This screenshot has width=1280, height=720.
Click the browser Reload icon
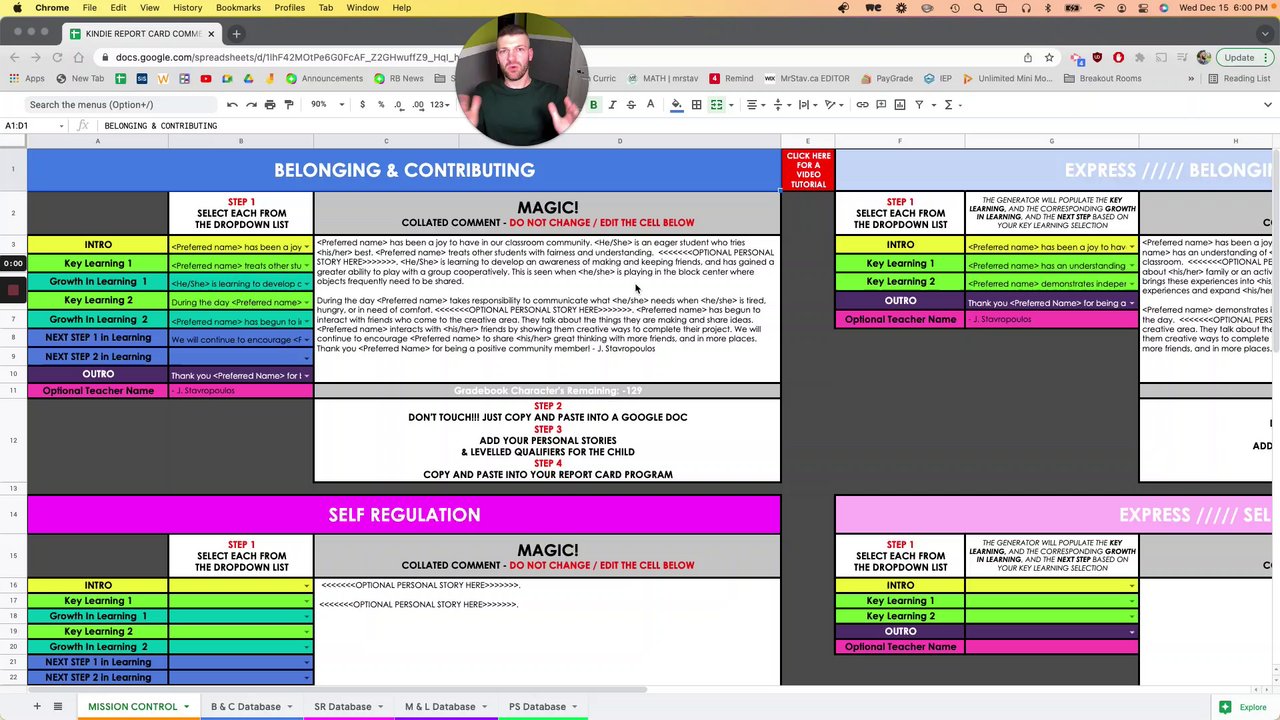tap(57, 57)
